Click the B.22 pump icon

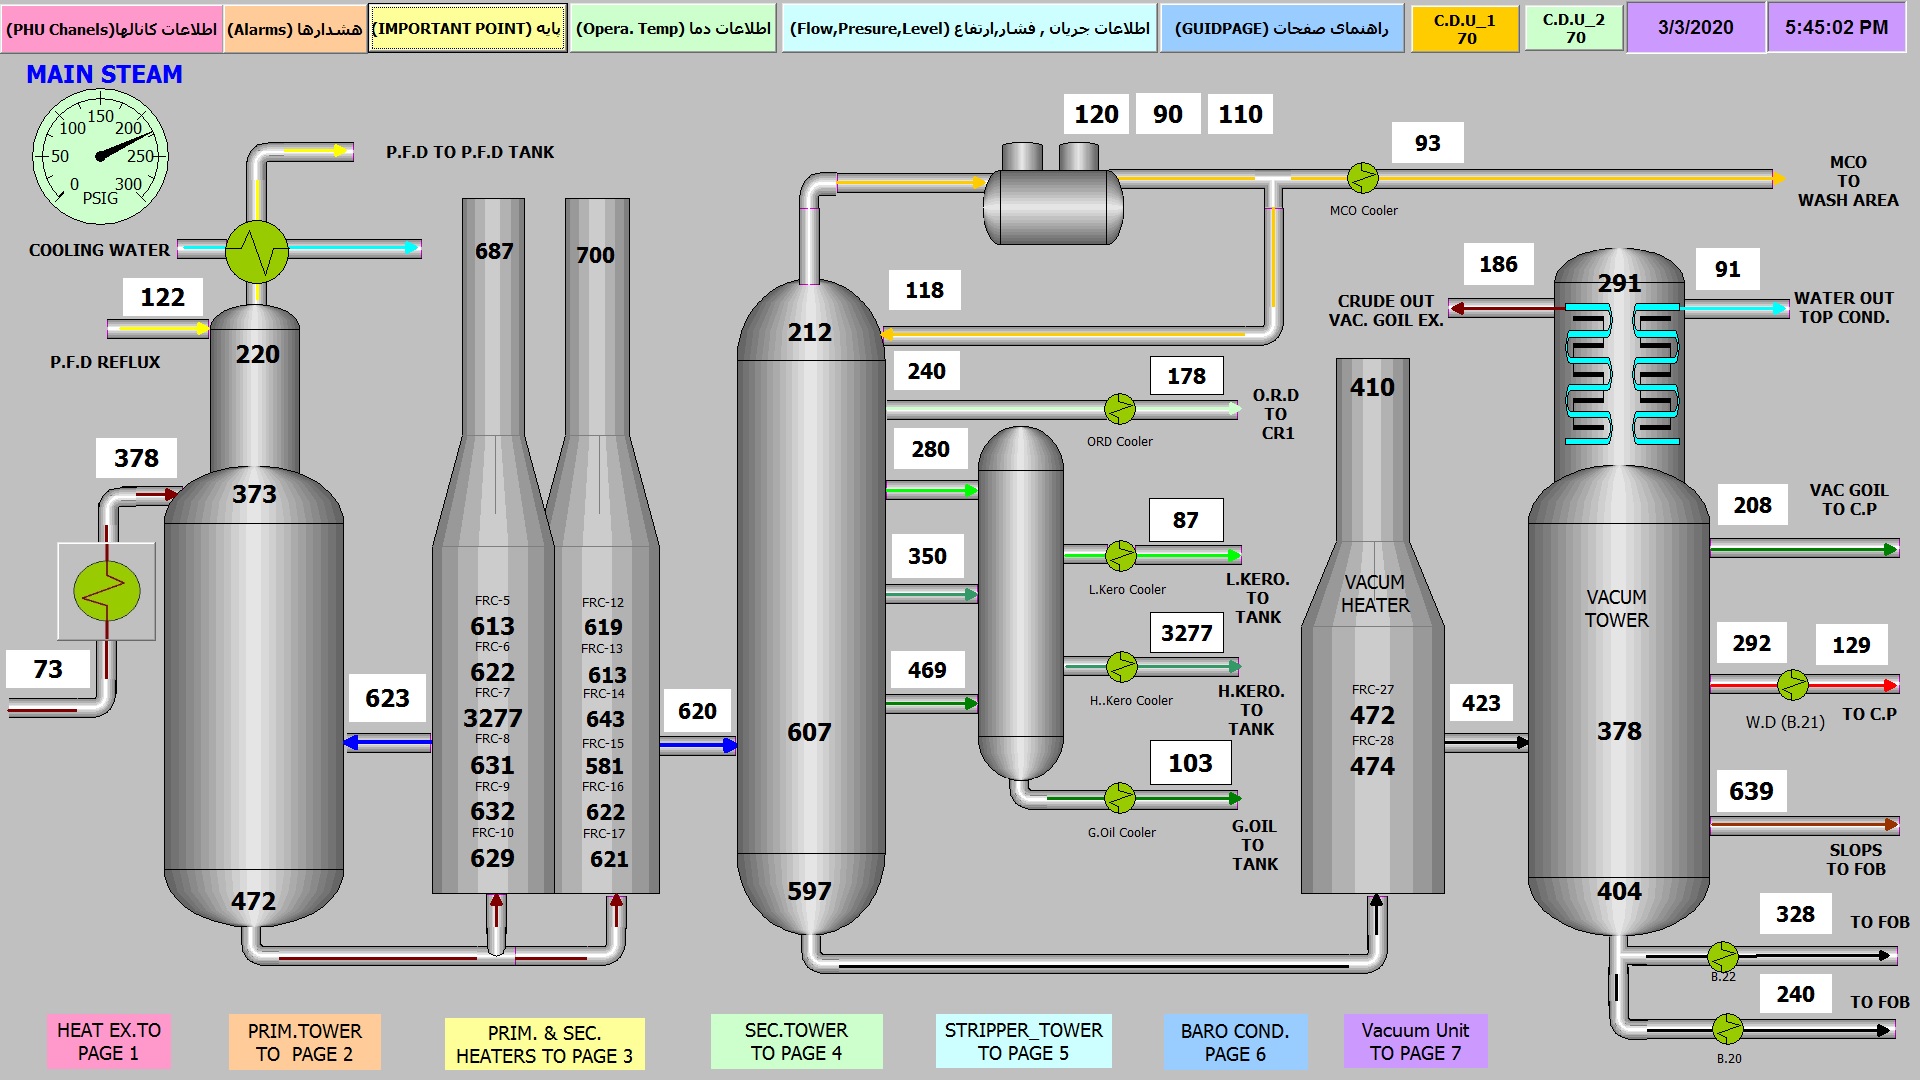(x=1722, y=956)
